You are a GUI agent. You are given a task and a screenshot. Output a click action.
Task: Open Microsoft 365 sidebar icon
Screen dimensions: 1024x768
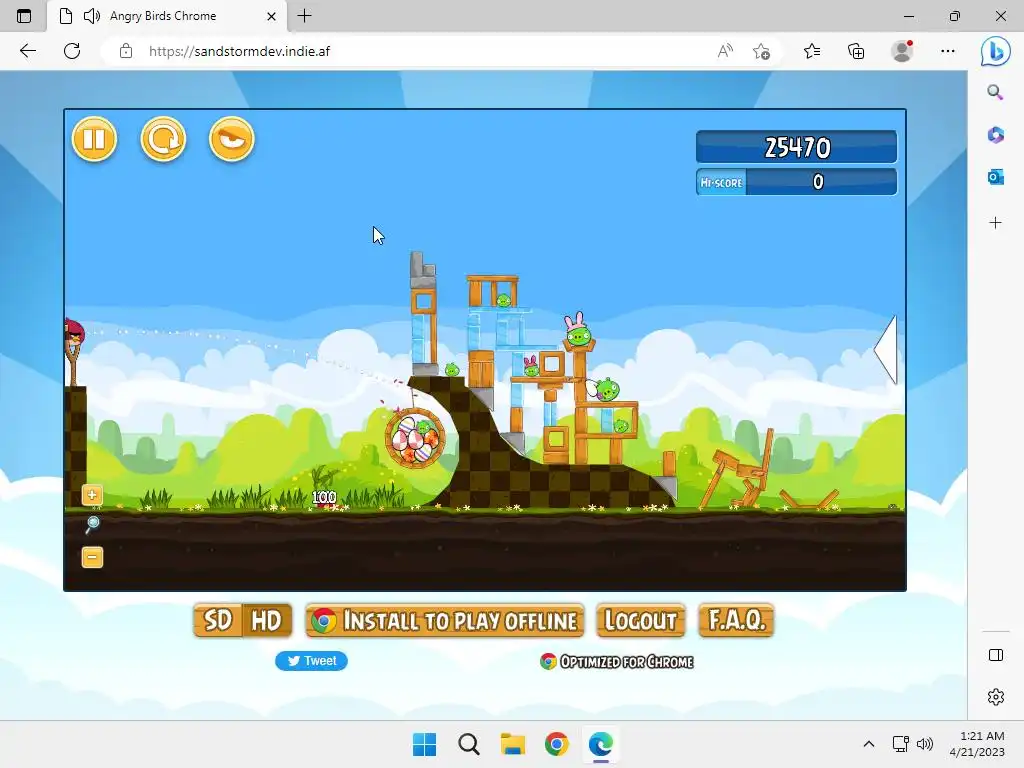(x=995, y=135)
